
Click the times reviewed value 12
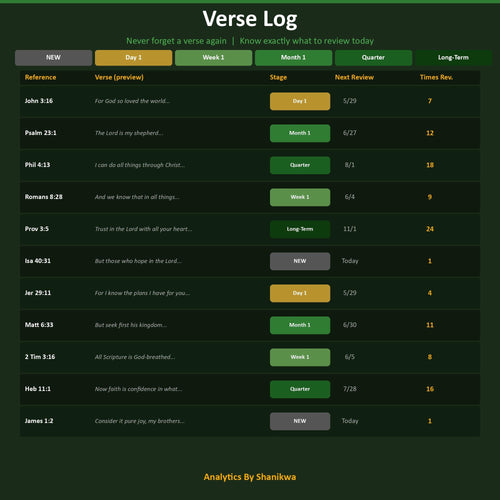[430, 133]
